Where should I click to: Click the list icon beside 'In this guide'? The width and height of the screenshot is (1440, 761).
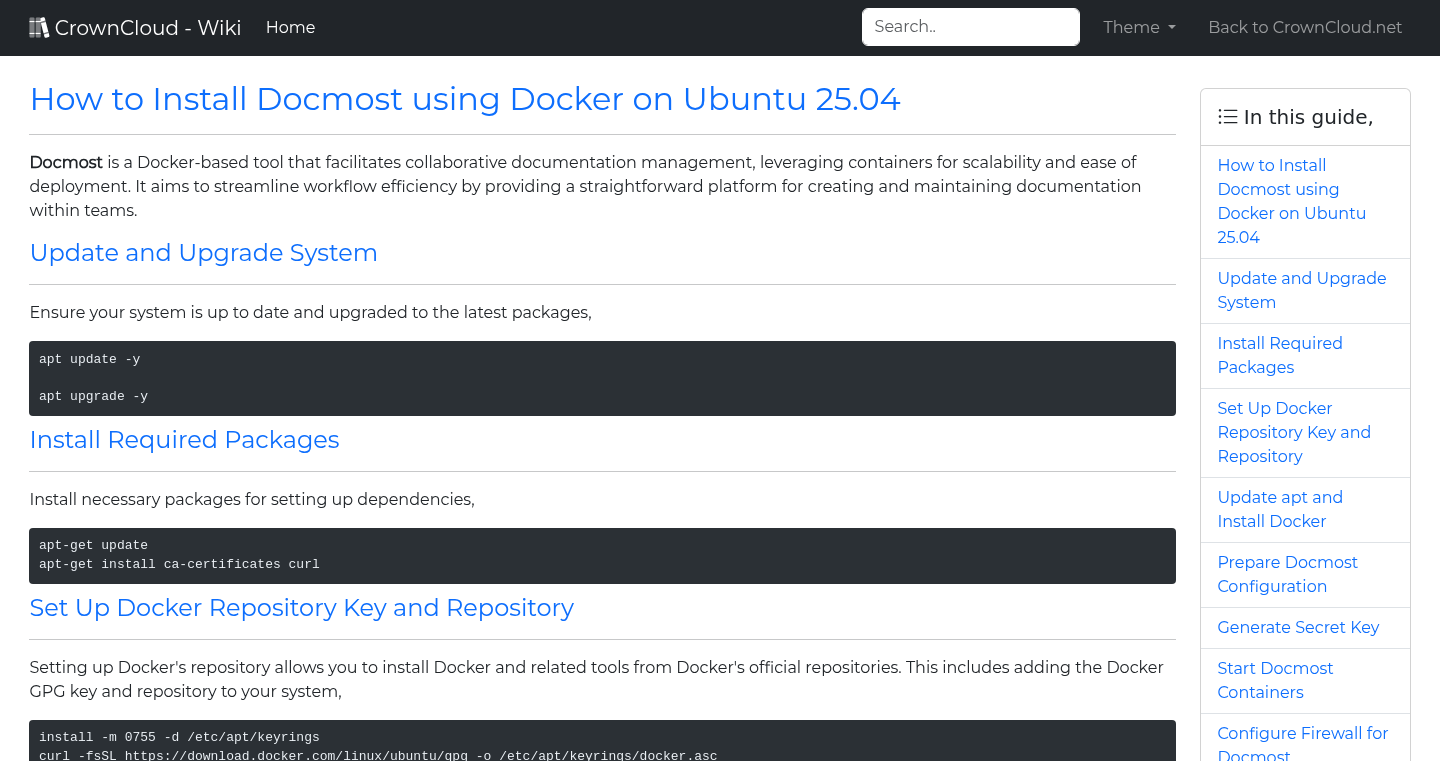click(x=1227, y=117)
